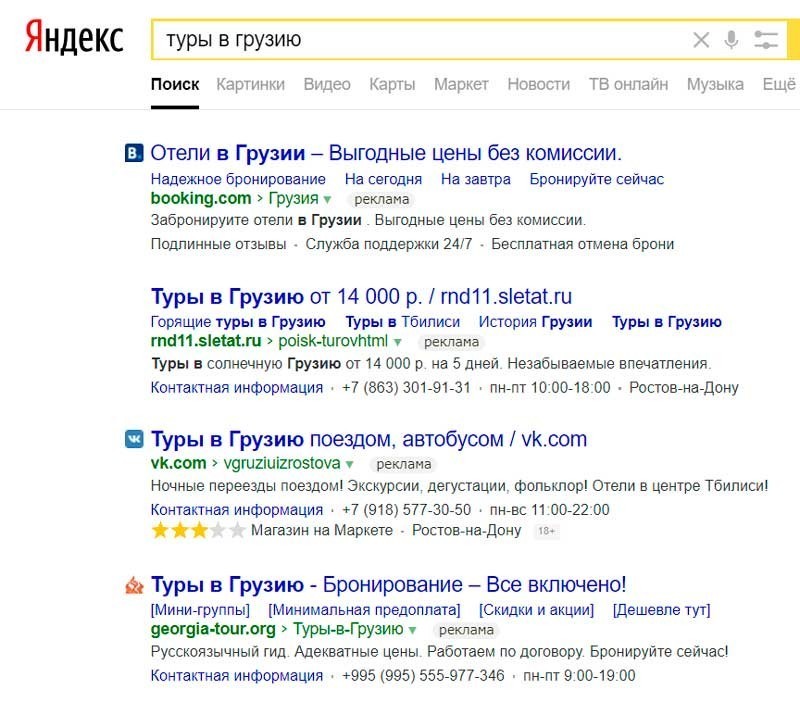This screenshot has width=800, height=702.
Task: Clear the search query with X icon
Action: pyautogui.click(x=701, y=39)
